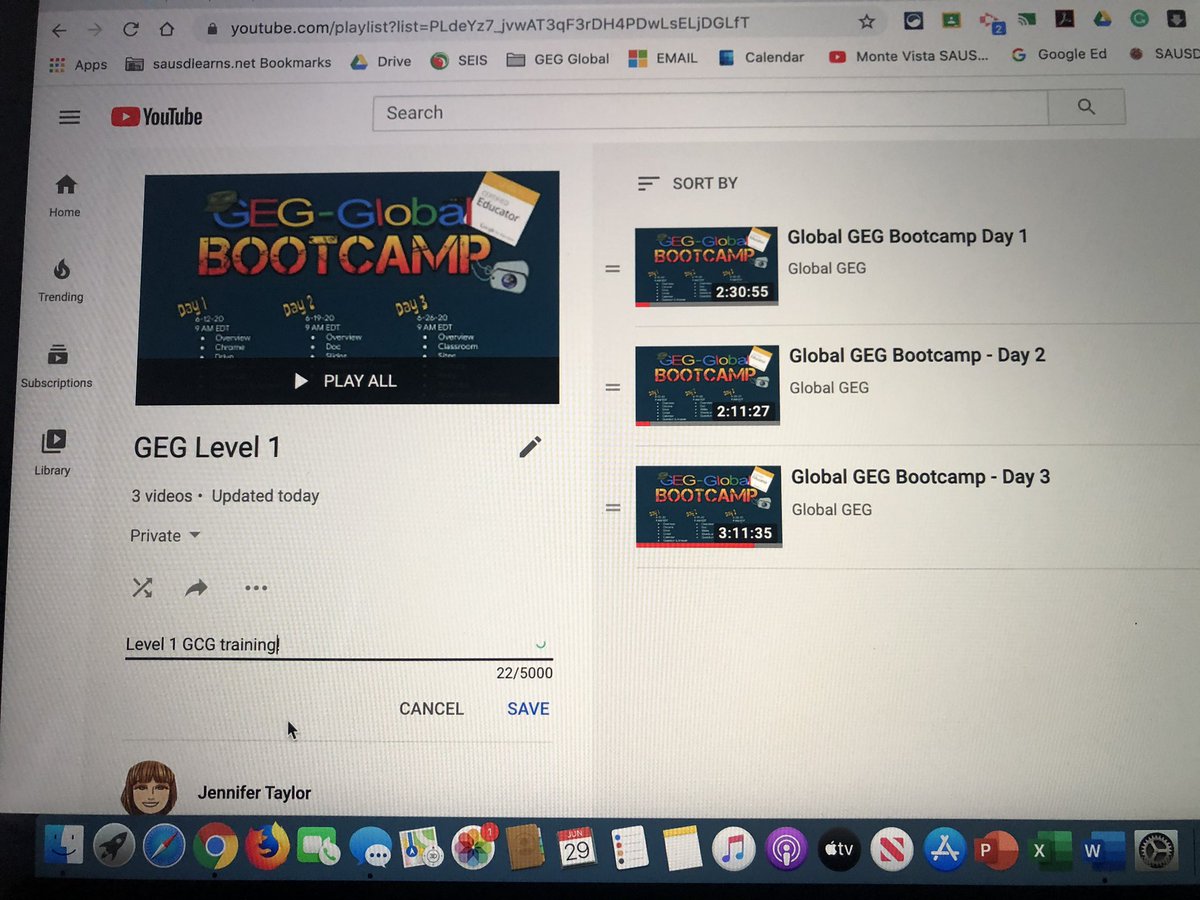
Task: Click the Google Drive extension icon
Action: pos(1102,18)
